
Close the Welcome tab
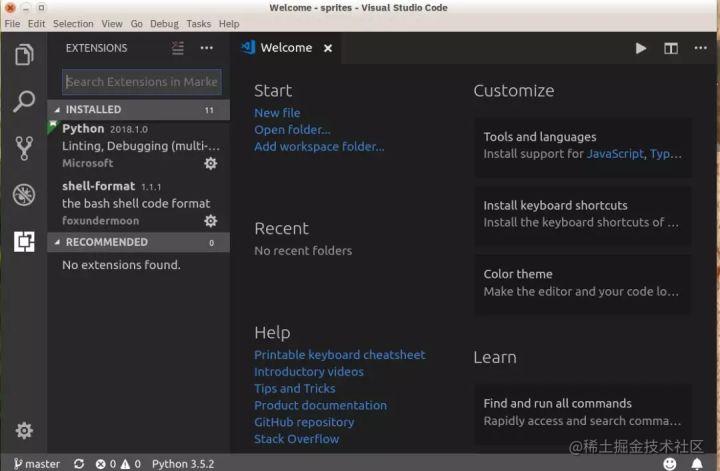coord(328,48)
